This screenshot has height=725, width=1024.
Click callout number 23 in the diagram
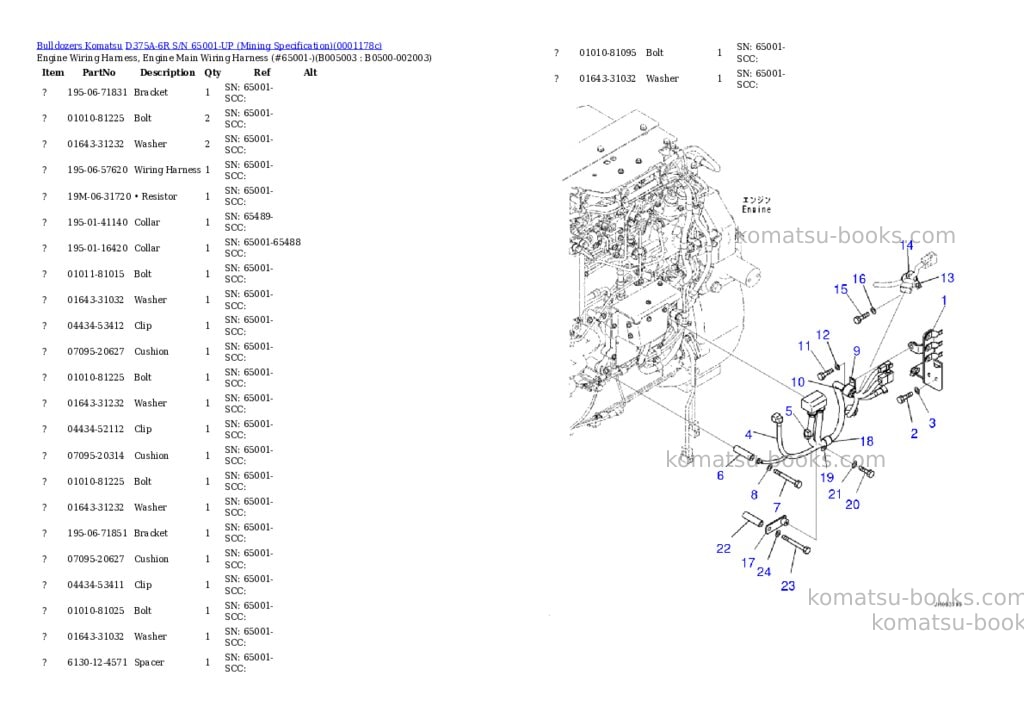788,585
